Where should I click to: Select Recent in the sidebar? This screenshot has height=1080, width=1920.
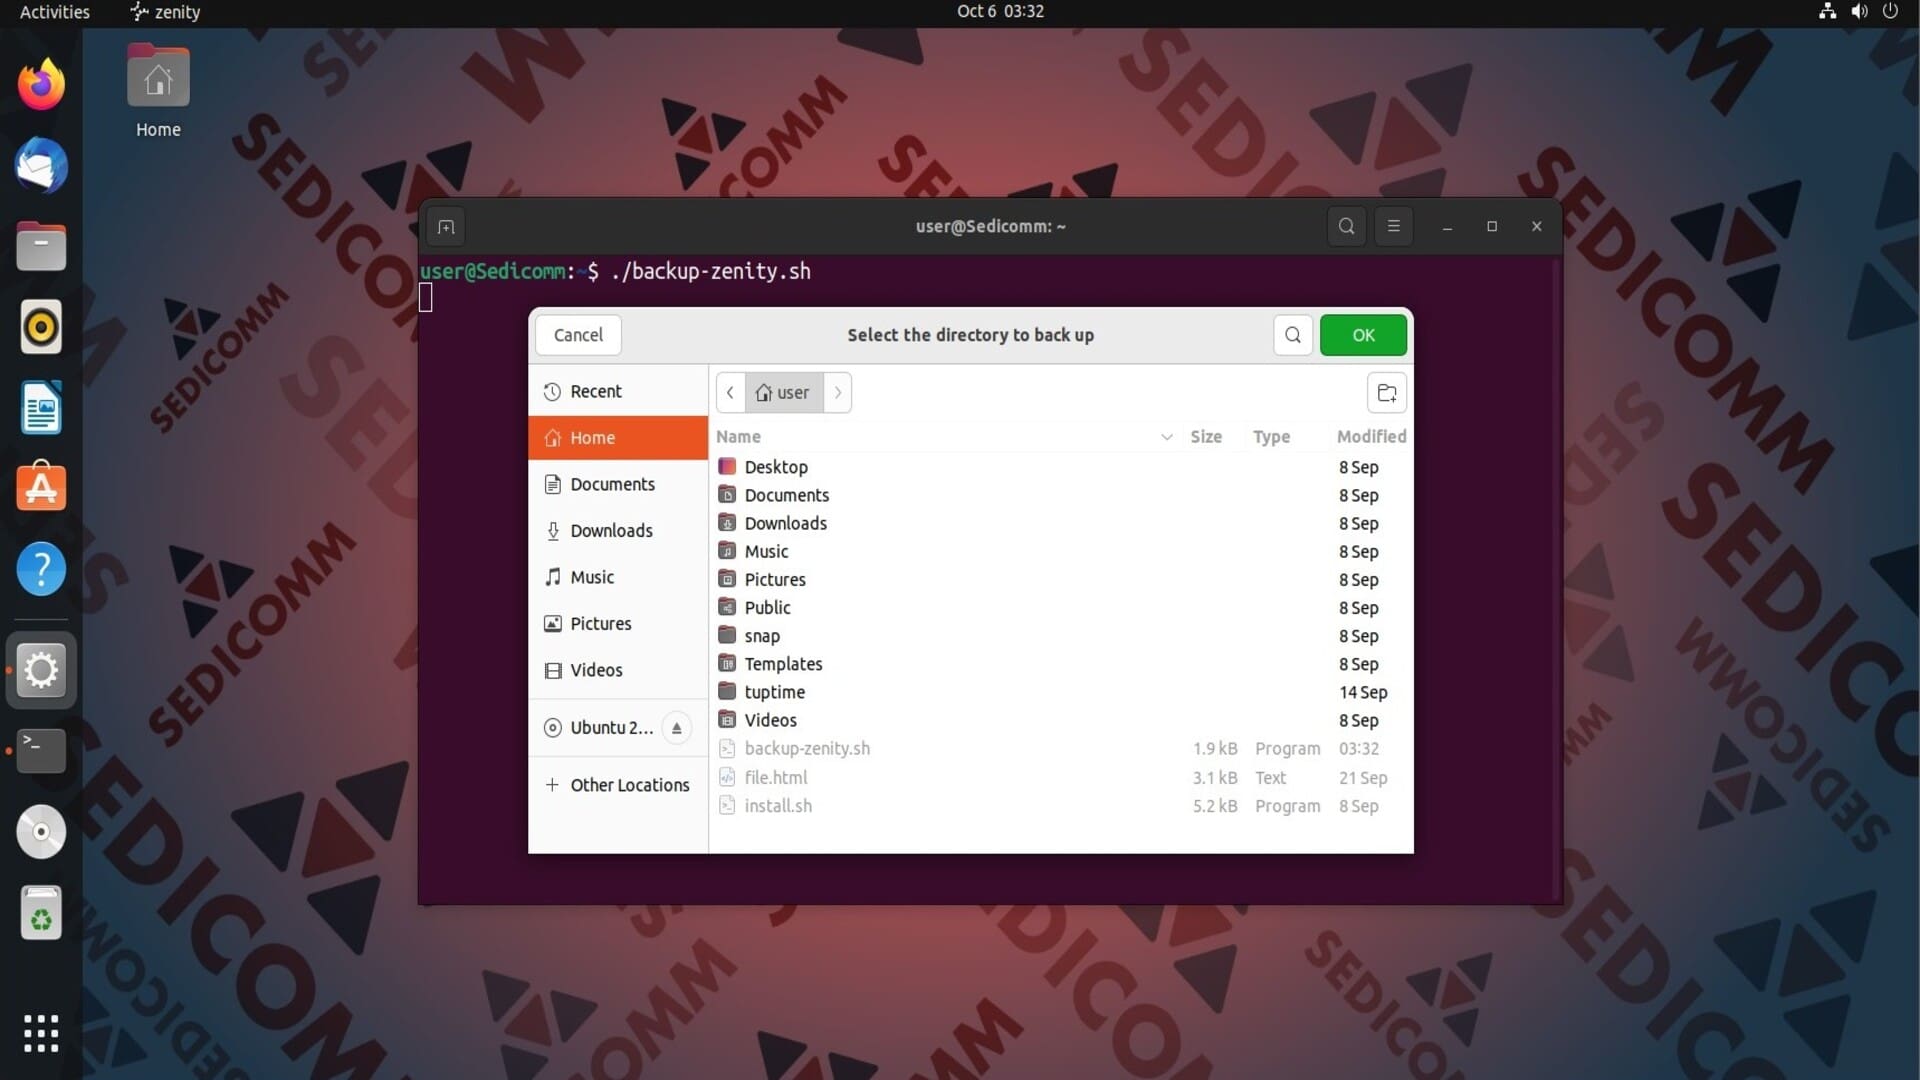point(595,391)
